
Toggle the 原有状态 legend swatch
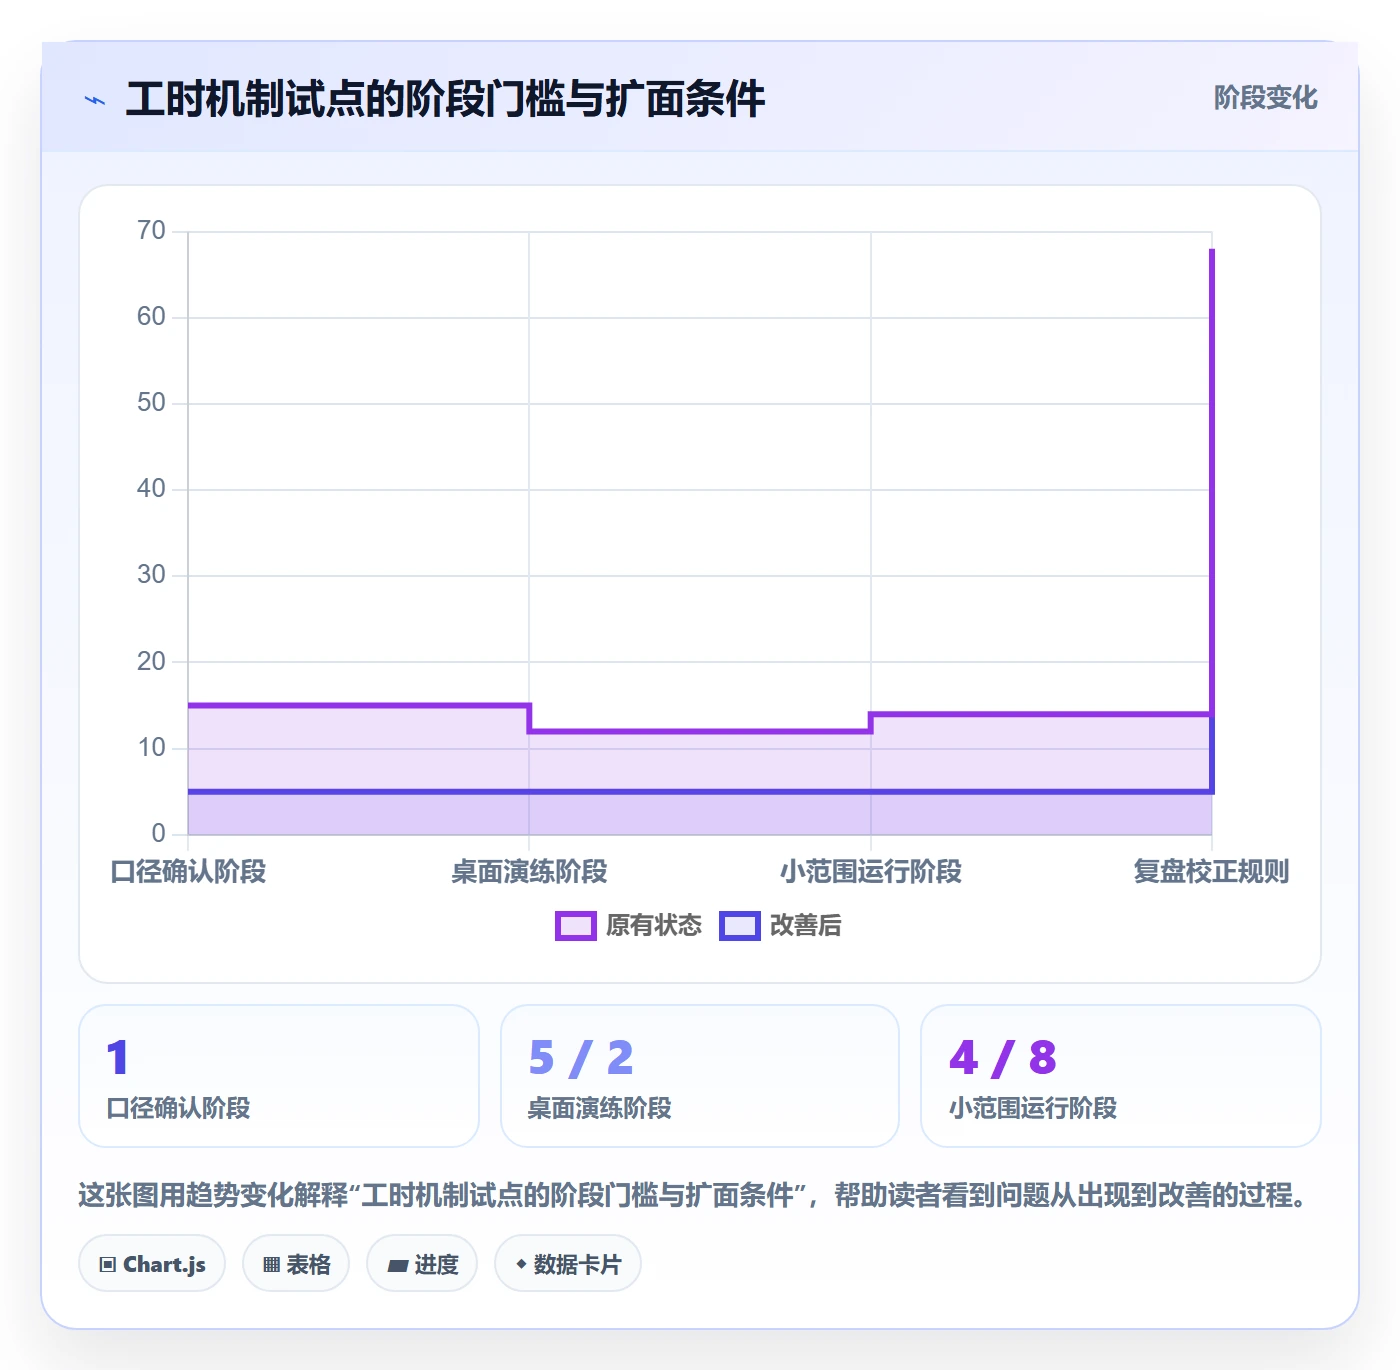point(575,926)
